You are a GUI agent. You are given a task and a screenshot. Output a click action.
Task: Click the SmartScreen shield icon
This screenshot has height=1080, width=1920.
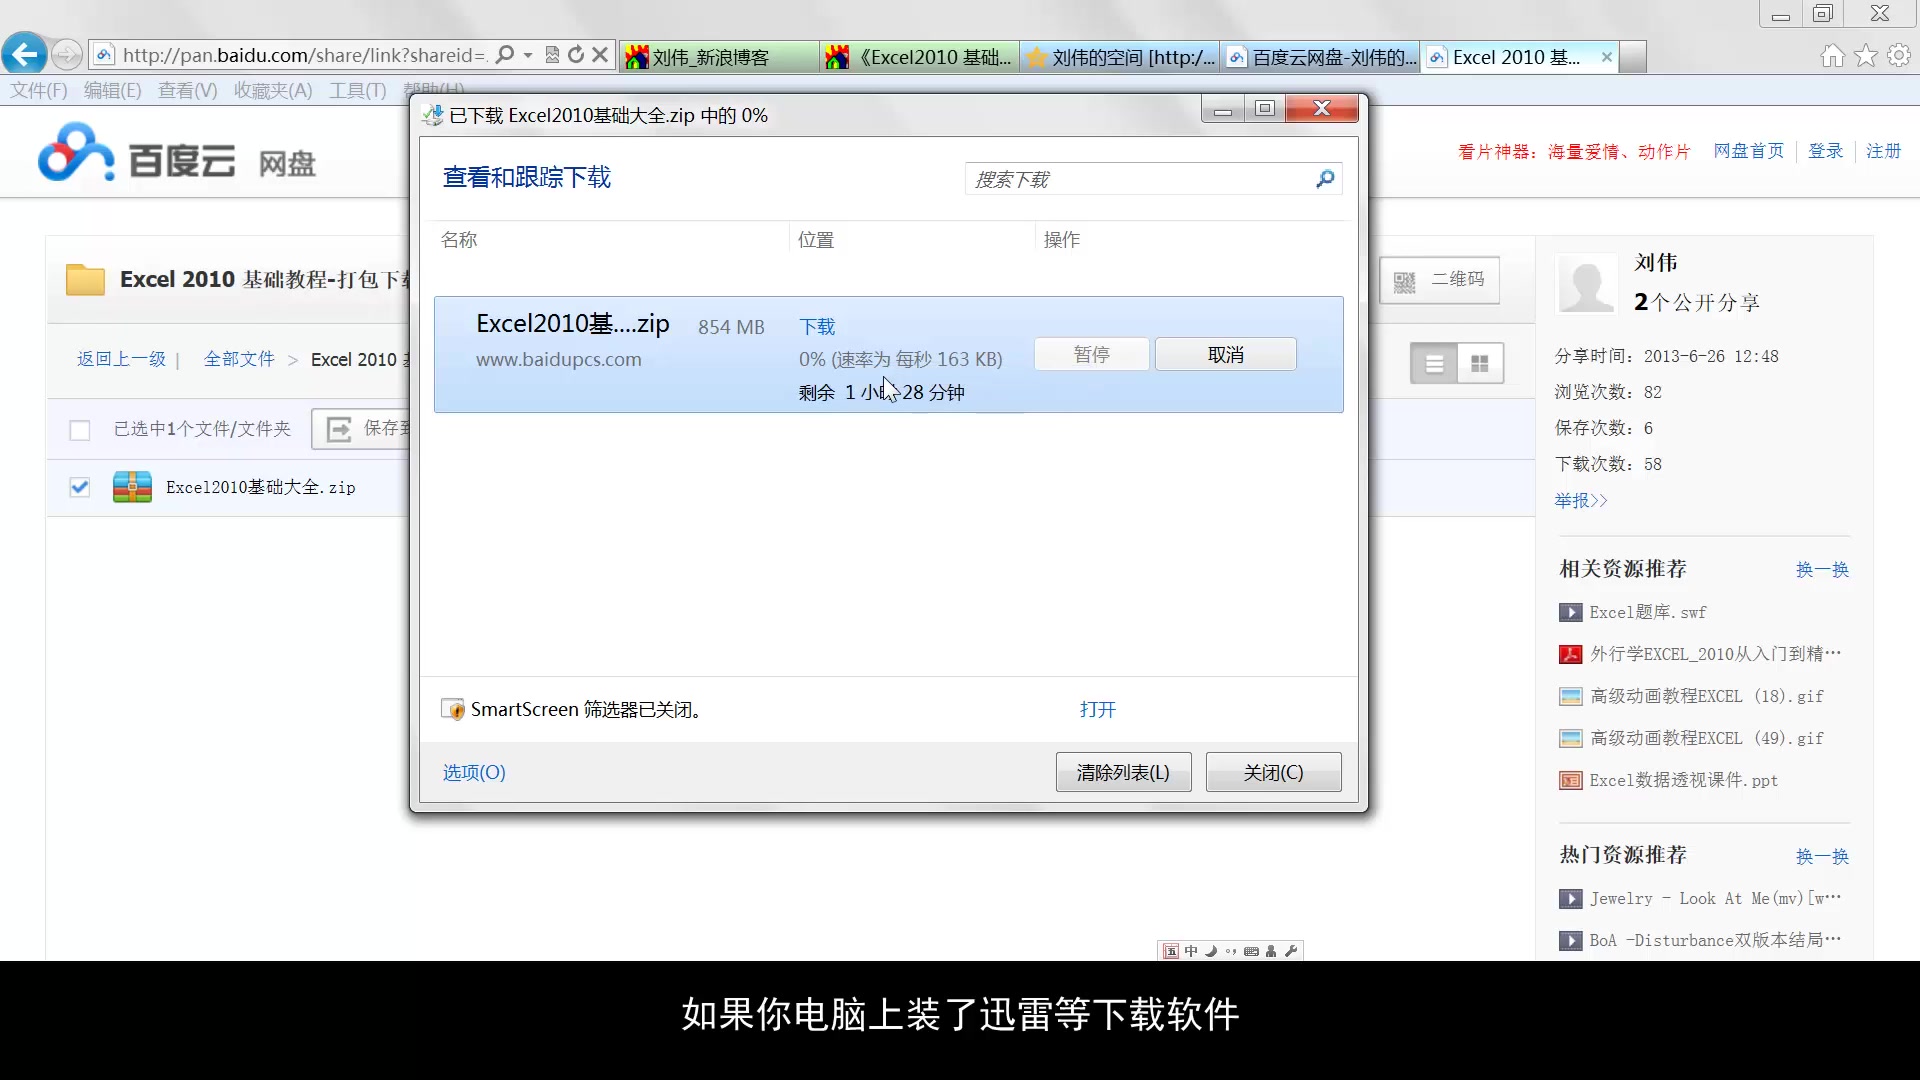pos(453,709)
